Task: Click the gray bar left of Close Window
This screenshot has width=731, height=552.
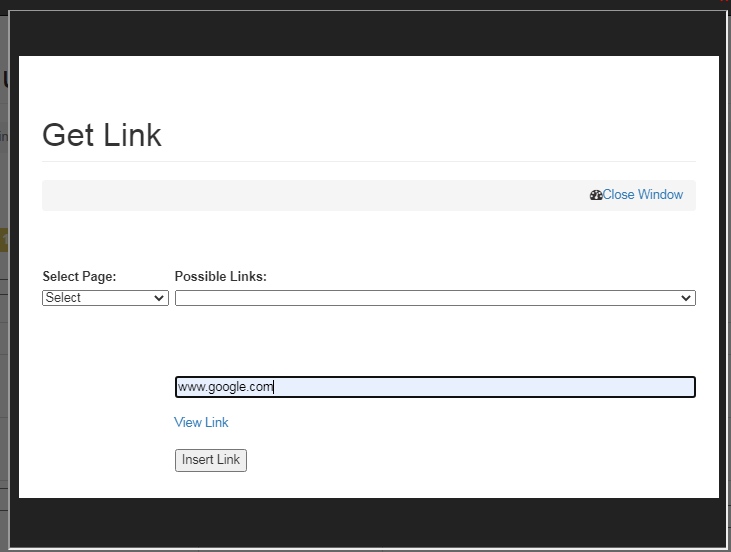Action: point(300,195)
